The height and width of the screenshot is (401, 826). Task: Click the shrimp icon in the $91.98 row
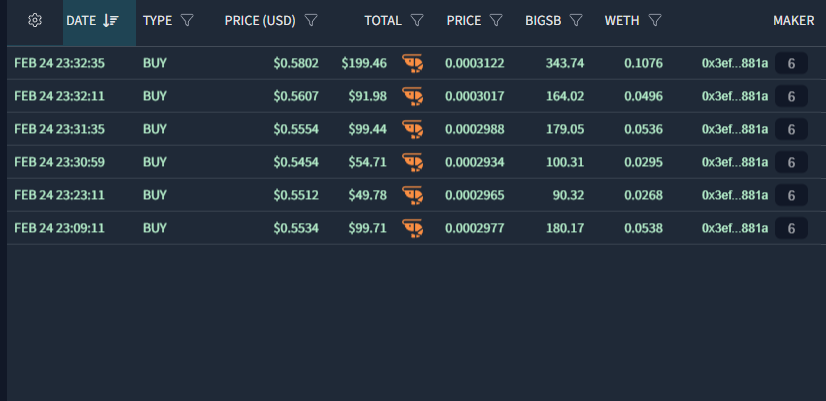[413, 96]
